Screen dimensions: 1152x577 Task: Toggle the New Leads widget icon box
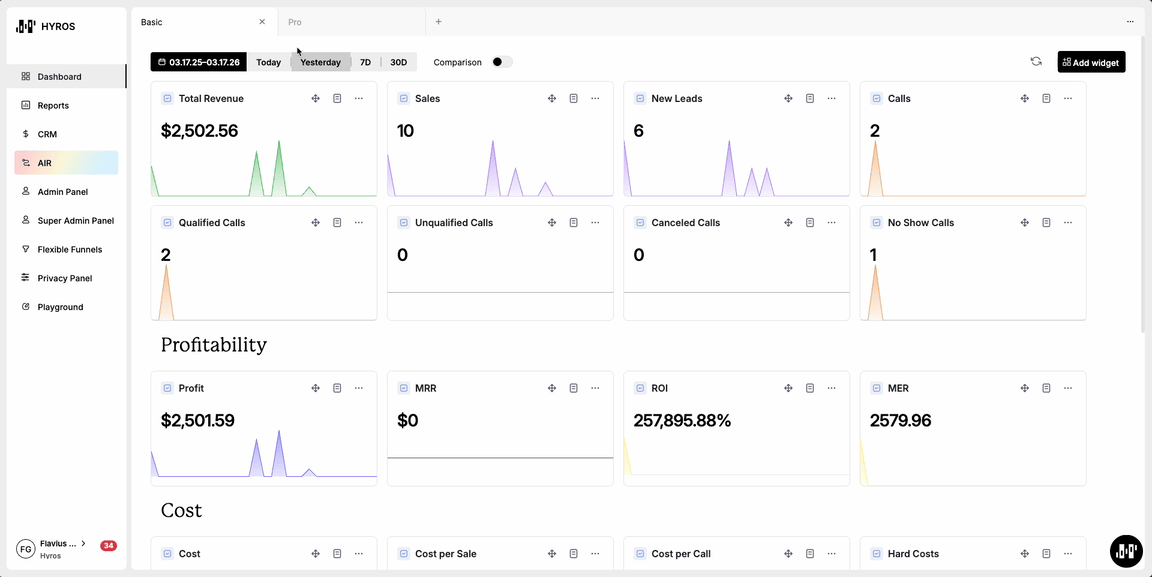point(640,99)
